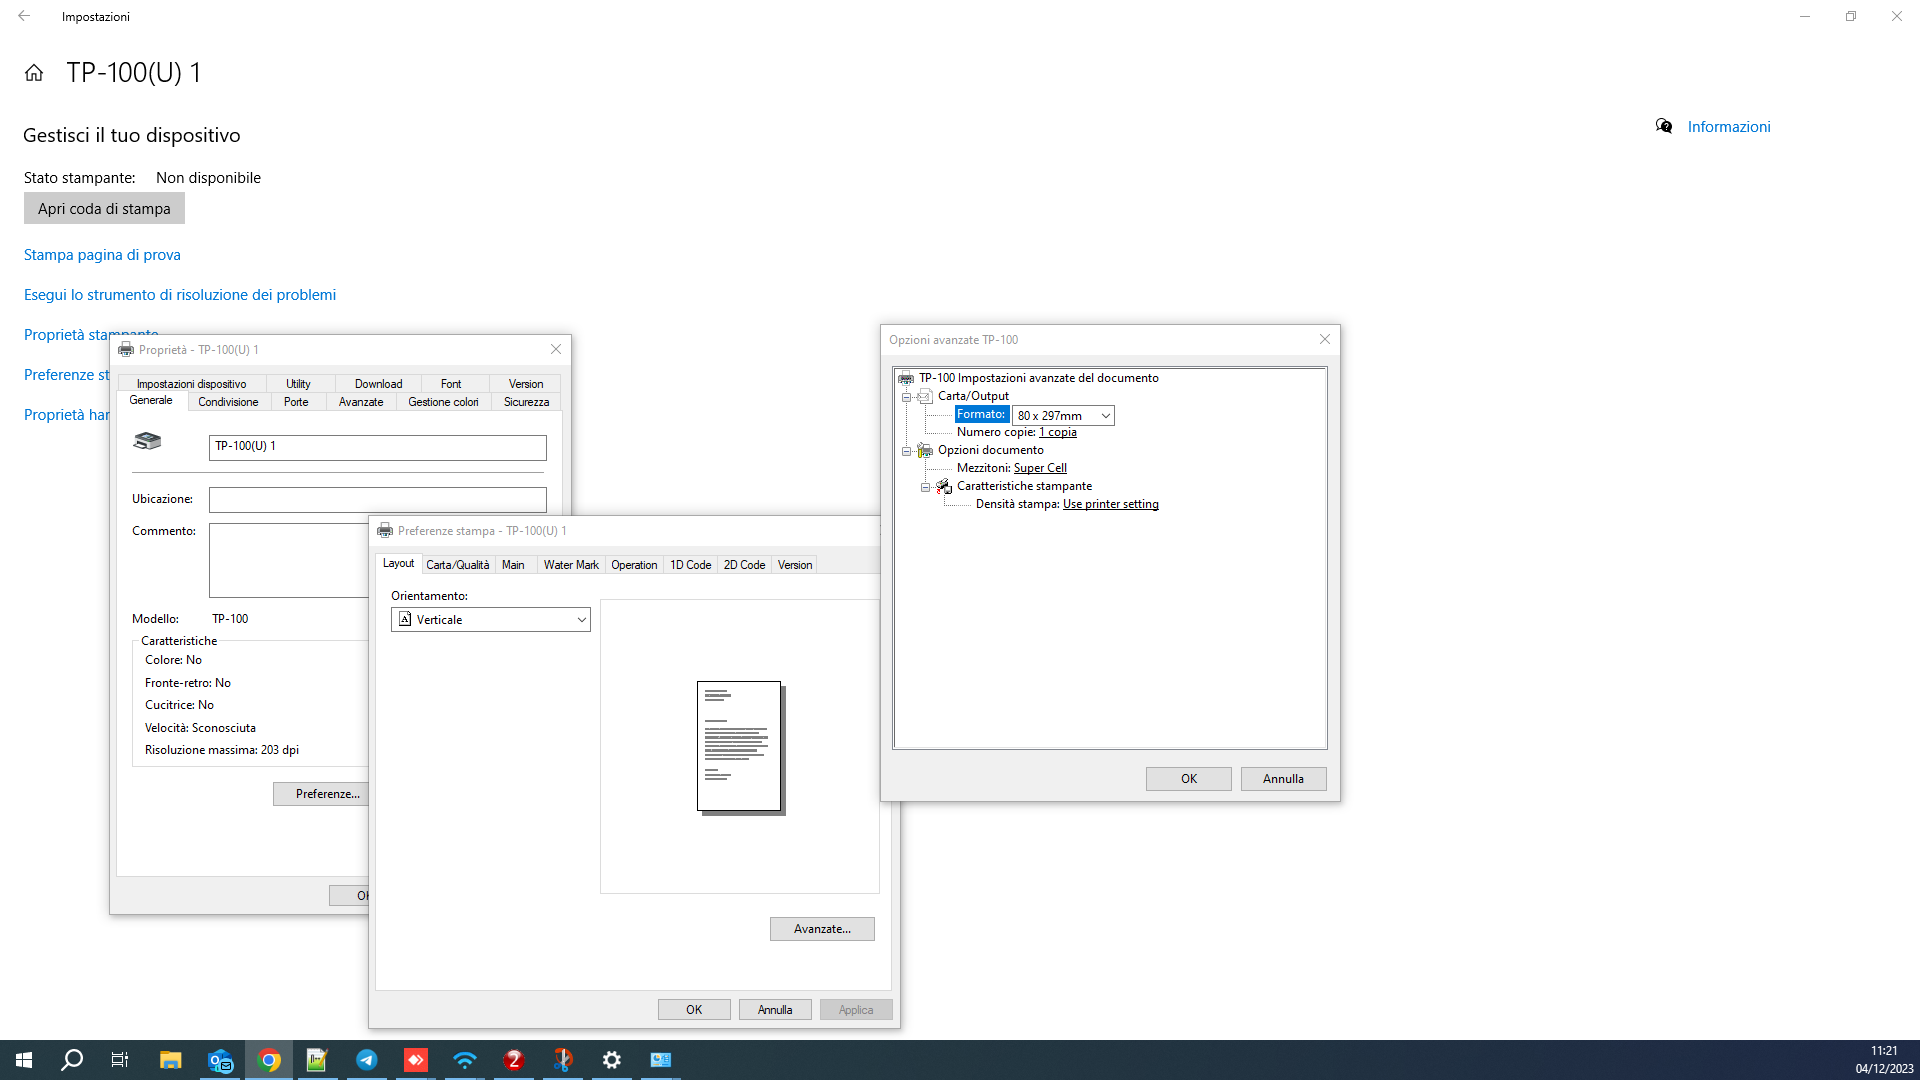1920x1080 pixels.
Task: Collapse the Carta/Output tree node
Action: (x=906, y=397)
